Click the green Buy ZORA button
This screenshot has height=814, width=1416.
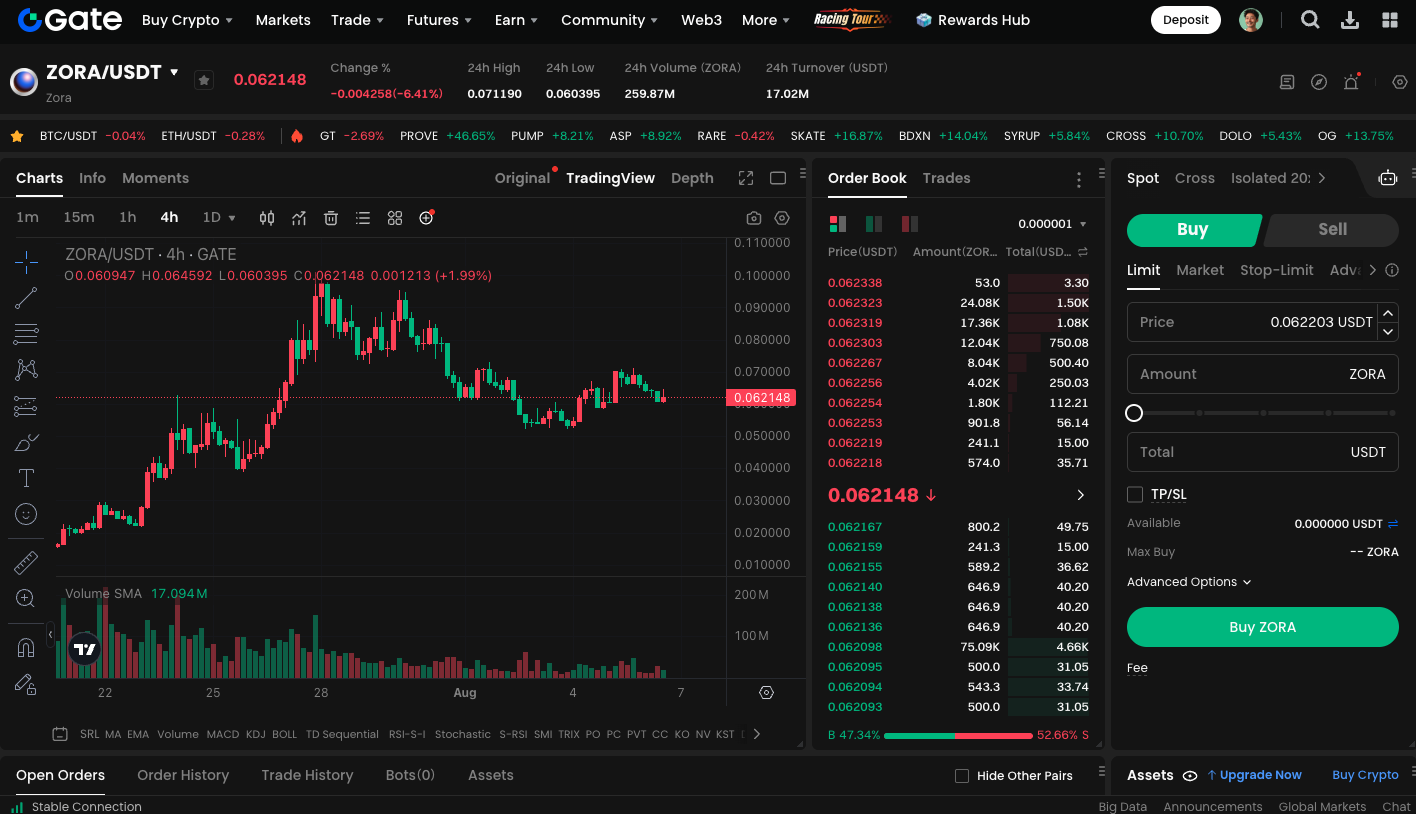coord(1262,627)
